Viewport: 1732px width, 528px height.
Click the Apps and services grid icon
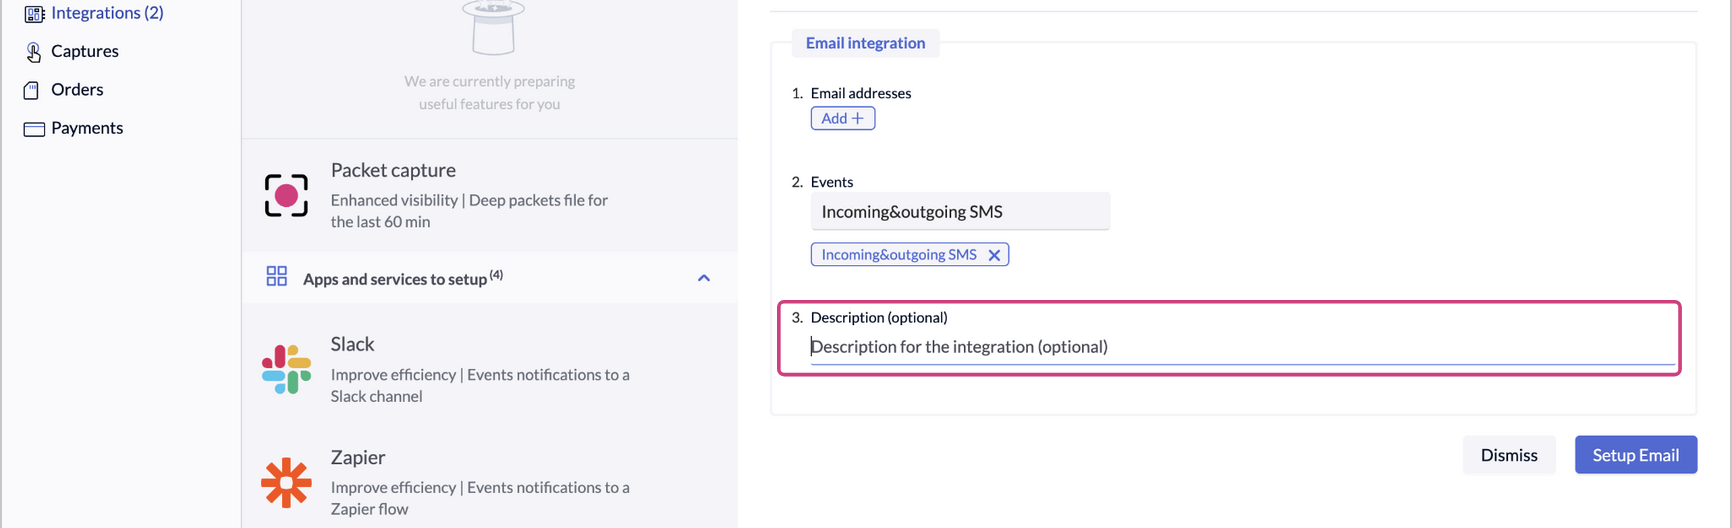pyautogui.click(x=277, y=277)
